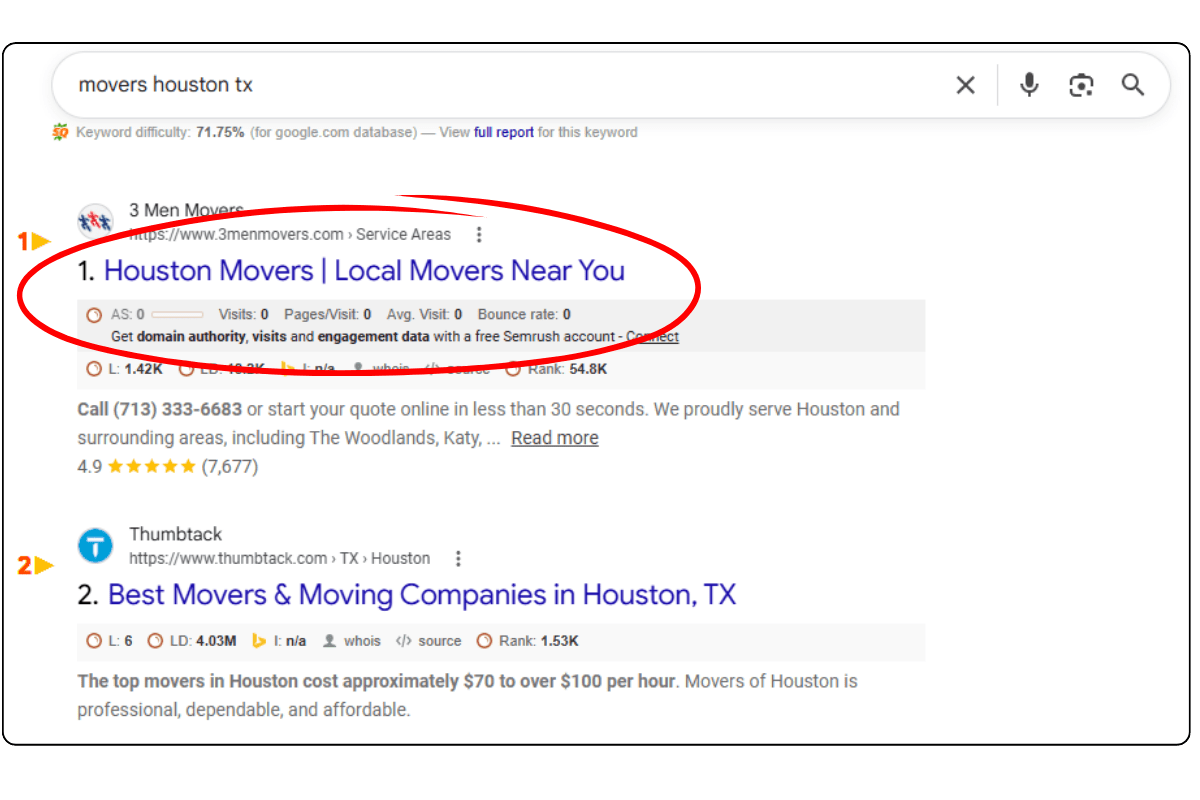Click the source code icon in Thumbtack bar
Viewport: 1200px width, 800px height.
[x=404, y=641]
